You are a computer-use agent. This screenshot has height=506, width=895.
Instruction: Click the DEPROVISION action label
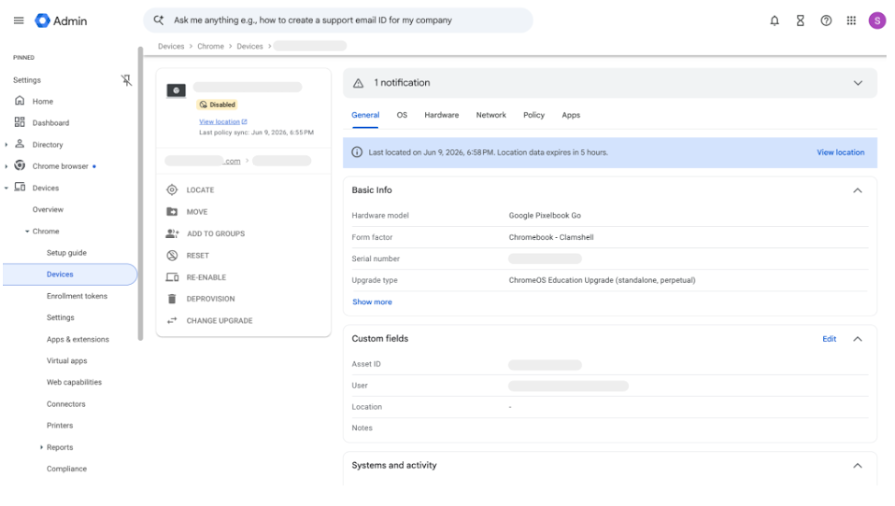(x=211, y=299)
